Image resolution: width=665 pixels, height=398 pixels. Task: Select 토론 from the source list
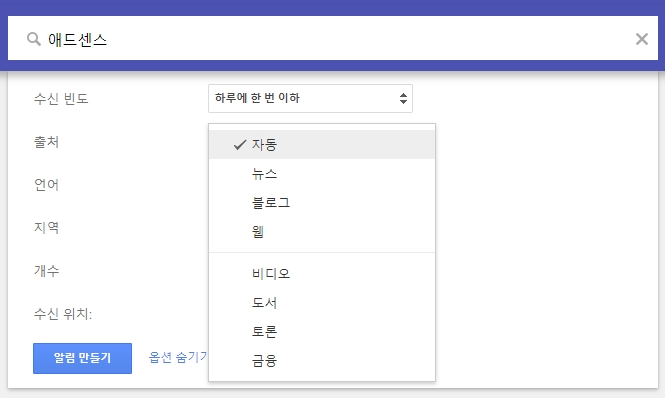pos(322,331)
